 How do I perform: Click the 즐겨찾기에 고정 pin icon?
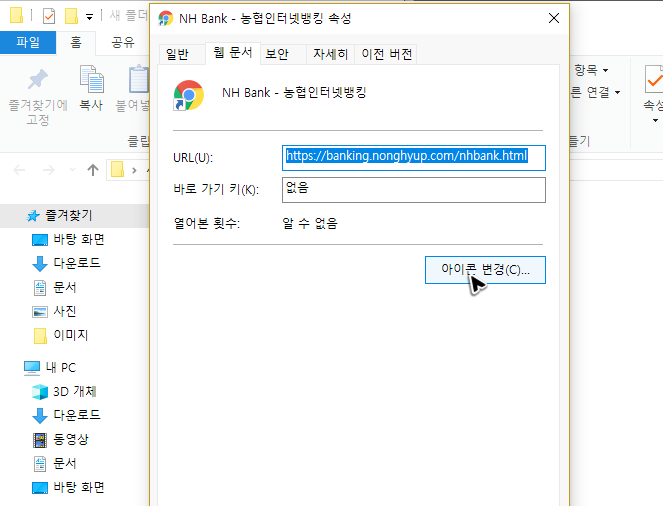point(38,79)
